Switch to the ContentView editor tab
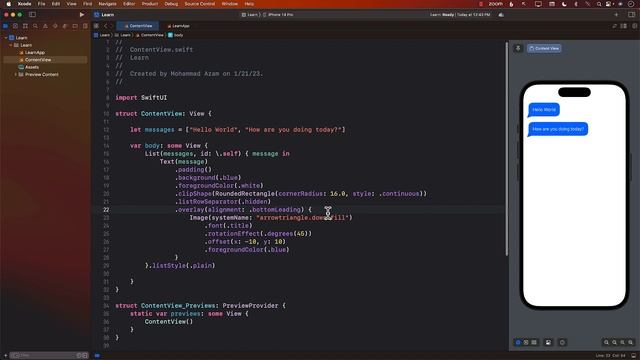Viewport: 640px width, 360px height. pyautogui.click(x=138, y=26)
